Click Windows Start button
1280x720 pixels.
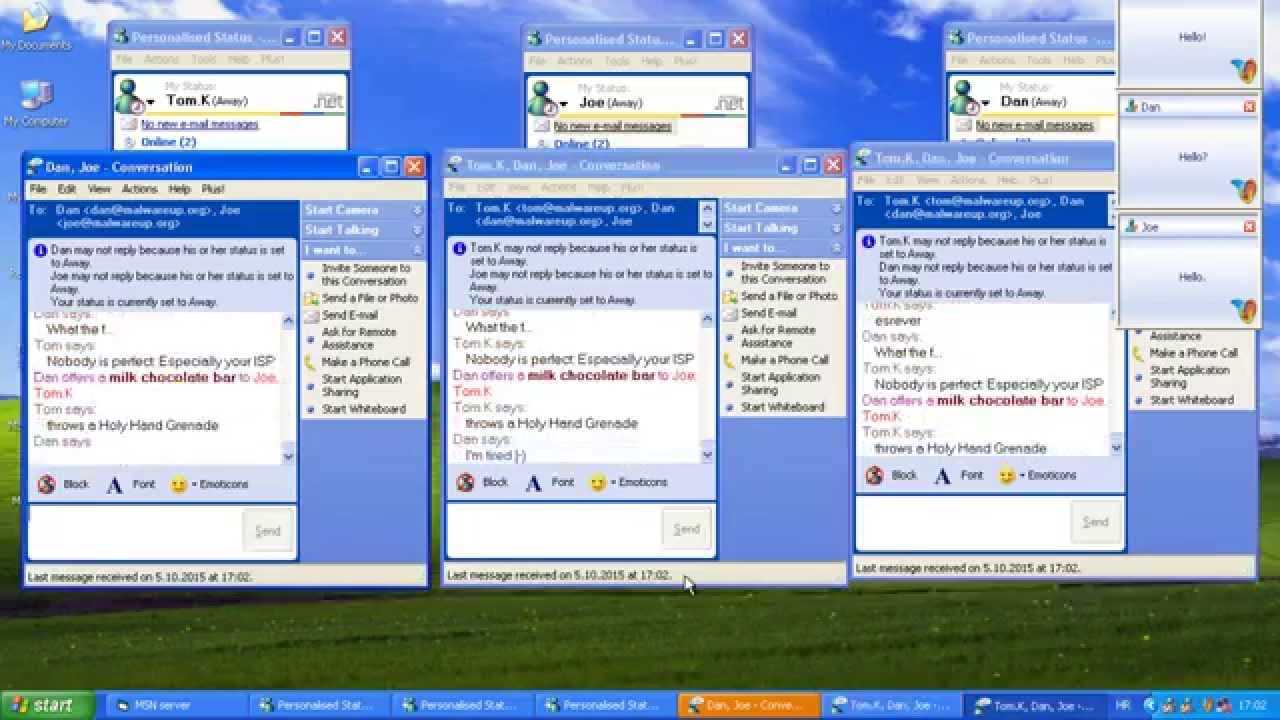click(48, 705)
